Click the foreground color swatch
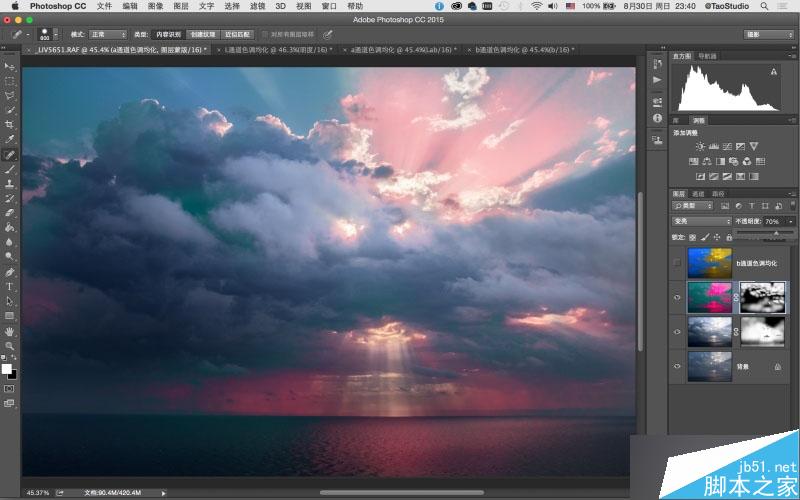 [x=6, y=369]
